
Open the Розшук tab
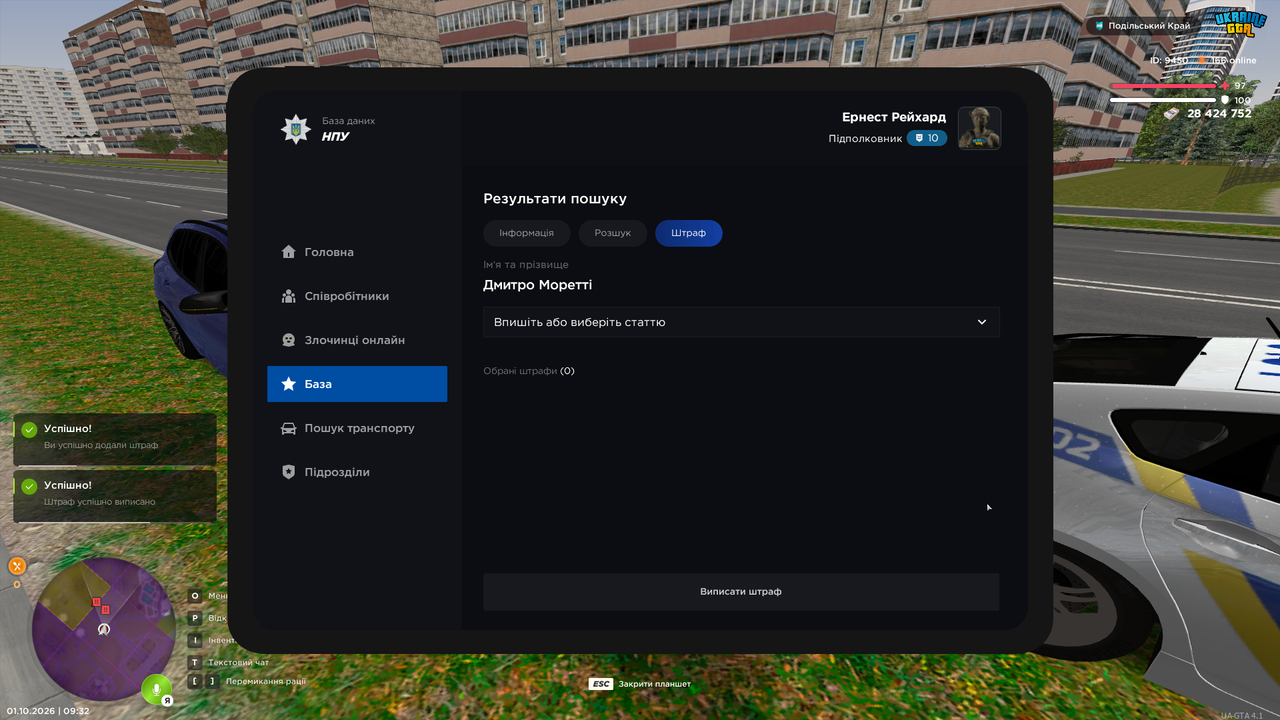[x=613, y=233]
